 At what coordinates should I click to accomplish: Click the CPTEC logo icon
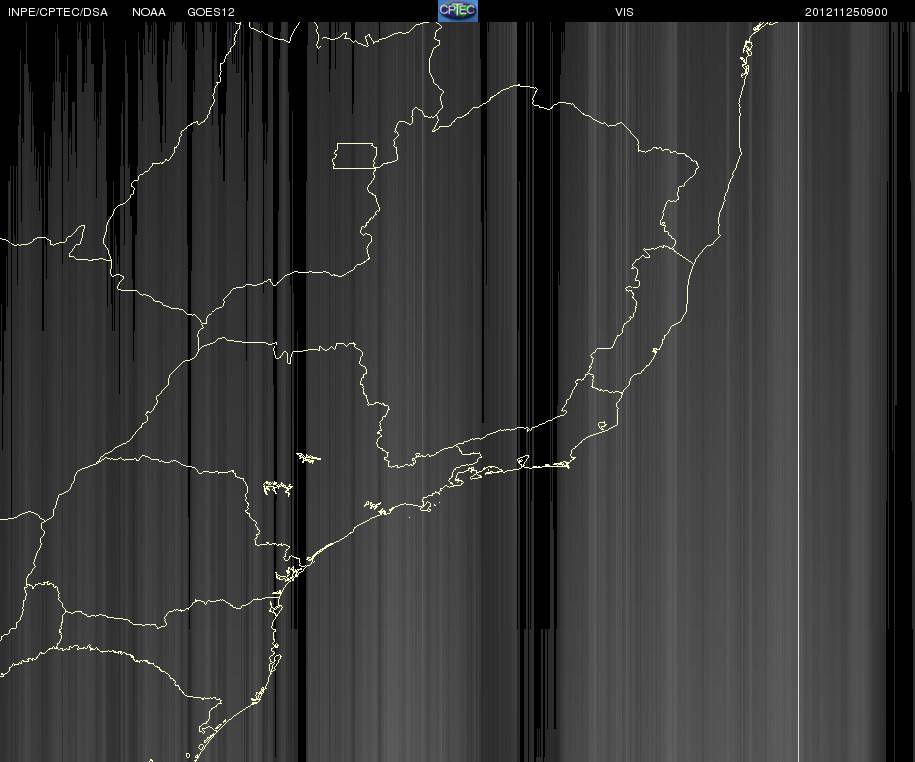coord(458,11)
